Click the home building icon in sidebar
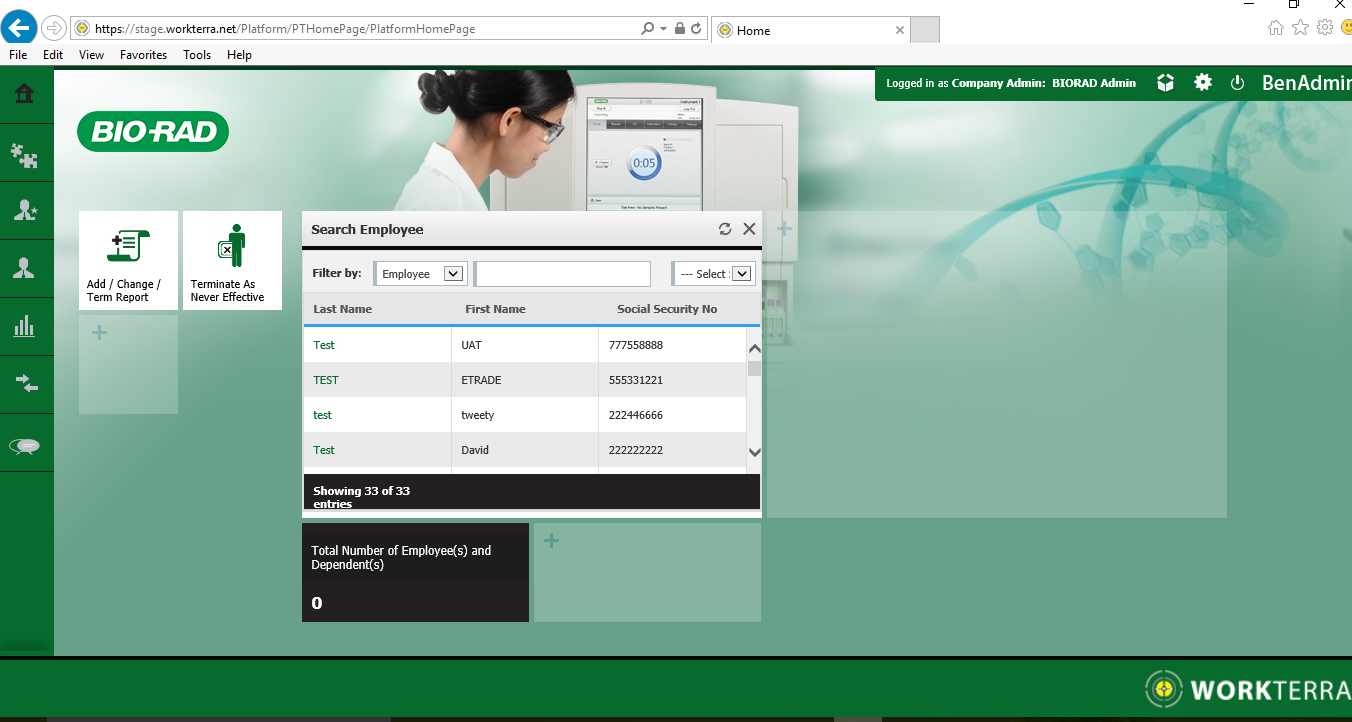1352x722 pixels. 25,94
